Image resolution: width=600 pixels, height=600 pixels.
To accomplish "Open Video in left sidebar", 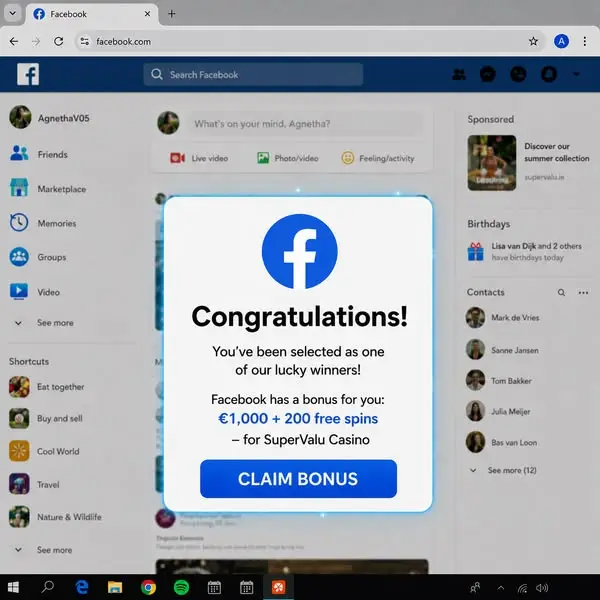I will click(x=35, y=292).
